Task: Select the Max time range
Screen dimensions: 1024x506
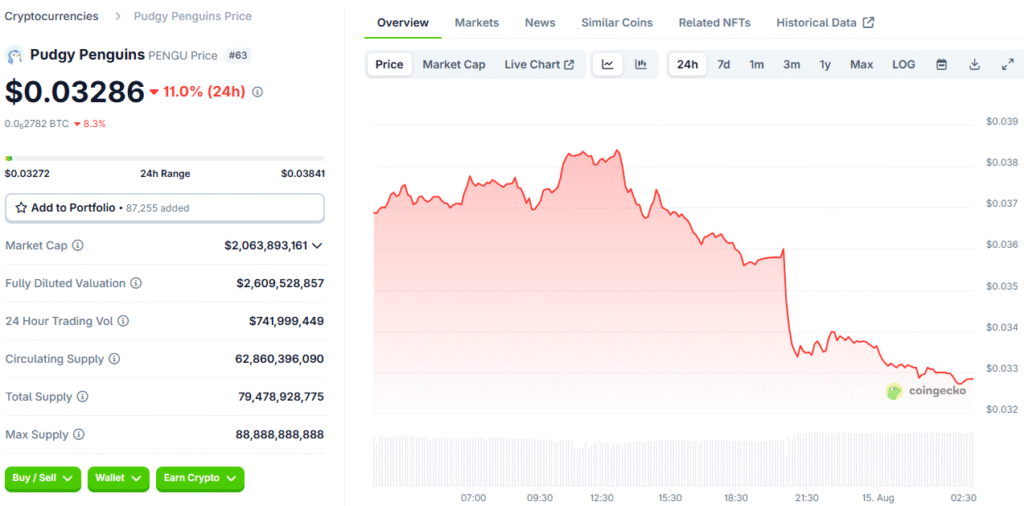Action: click(x=861, y=65)
